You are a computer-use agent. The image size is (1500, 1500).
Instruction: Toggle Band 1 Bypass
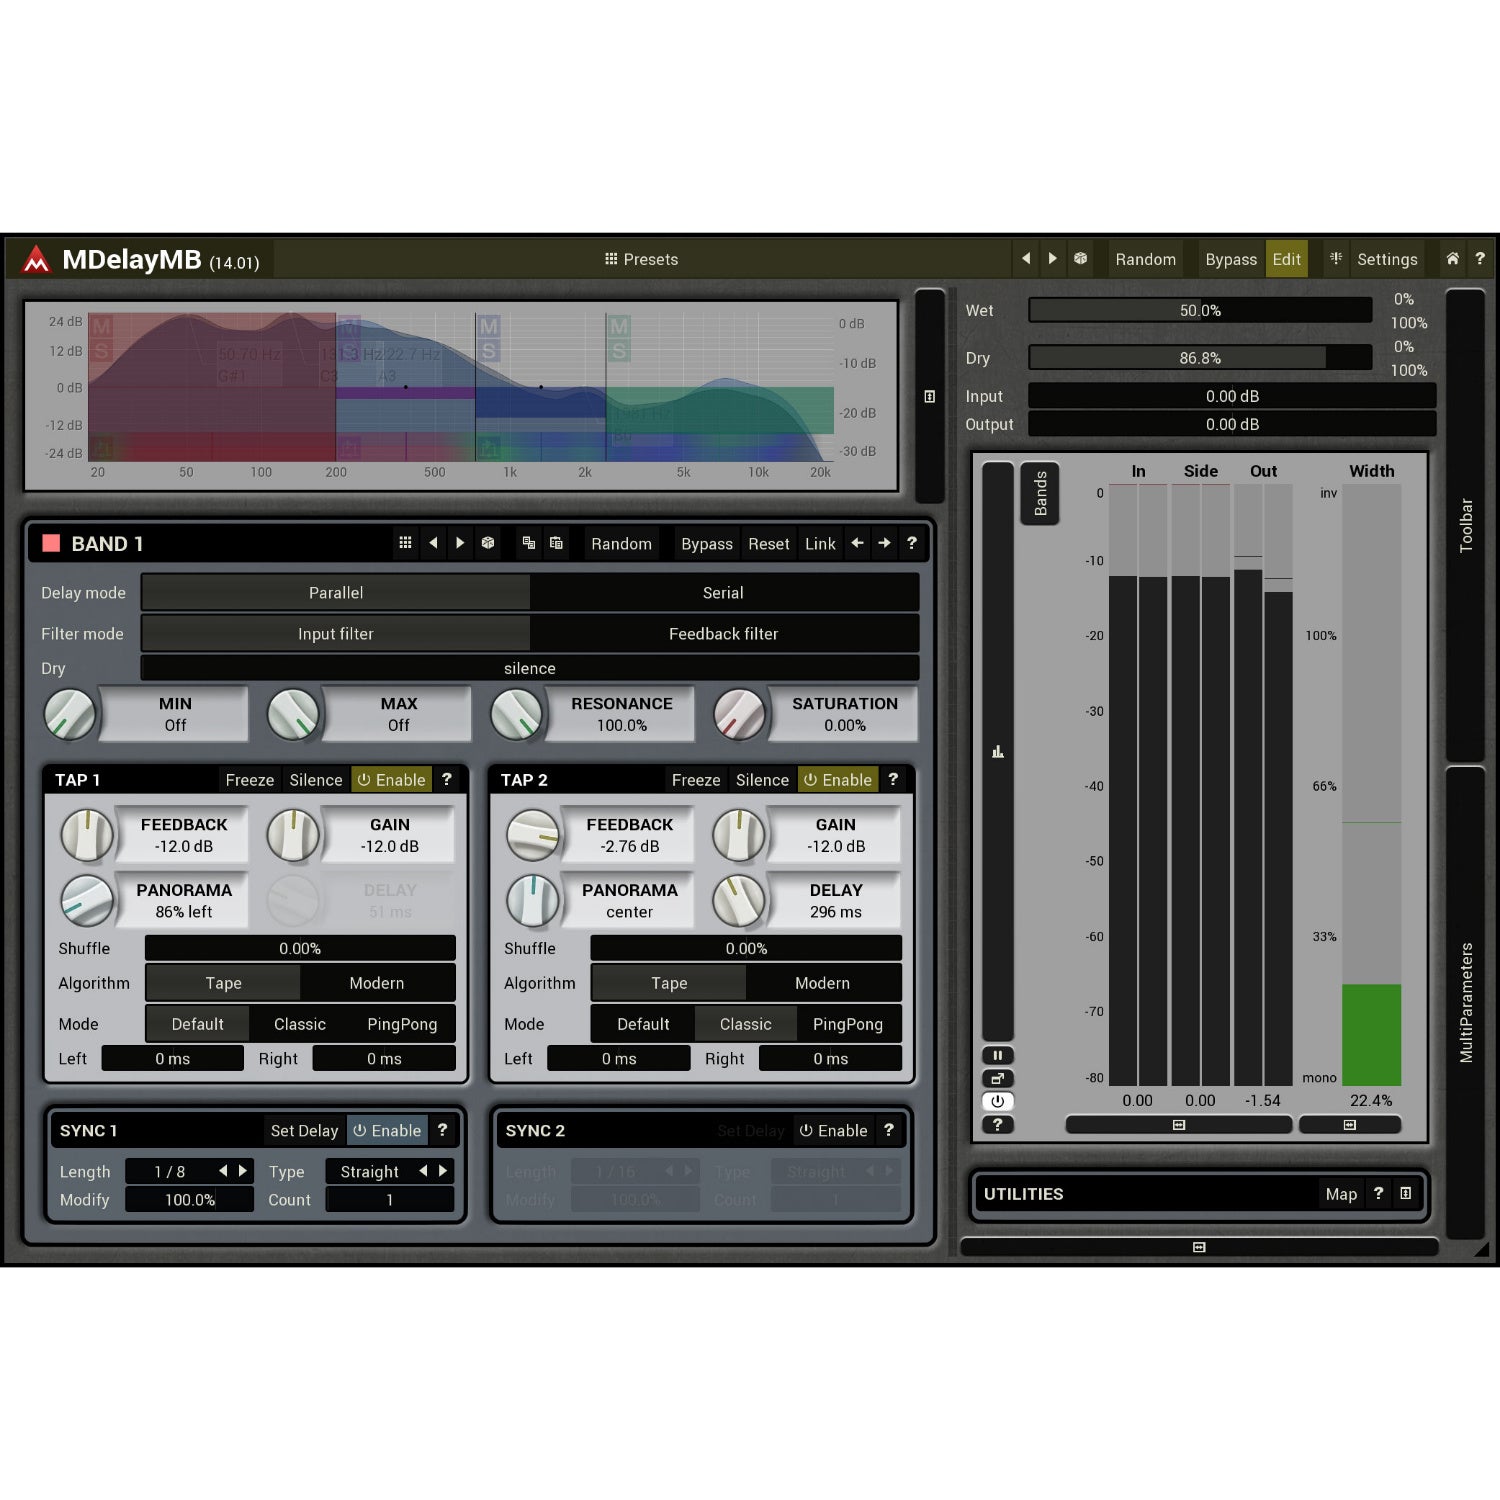(707, 544)
